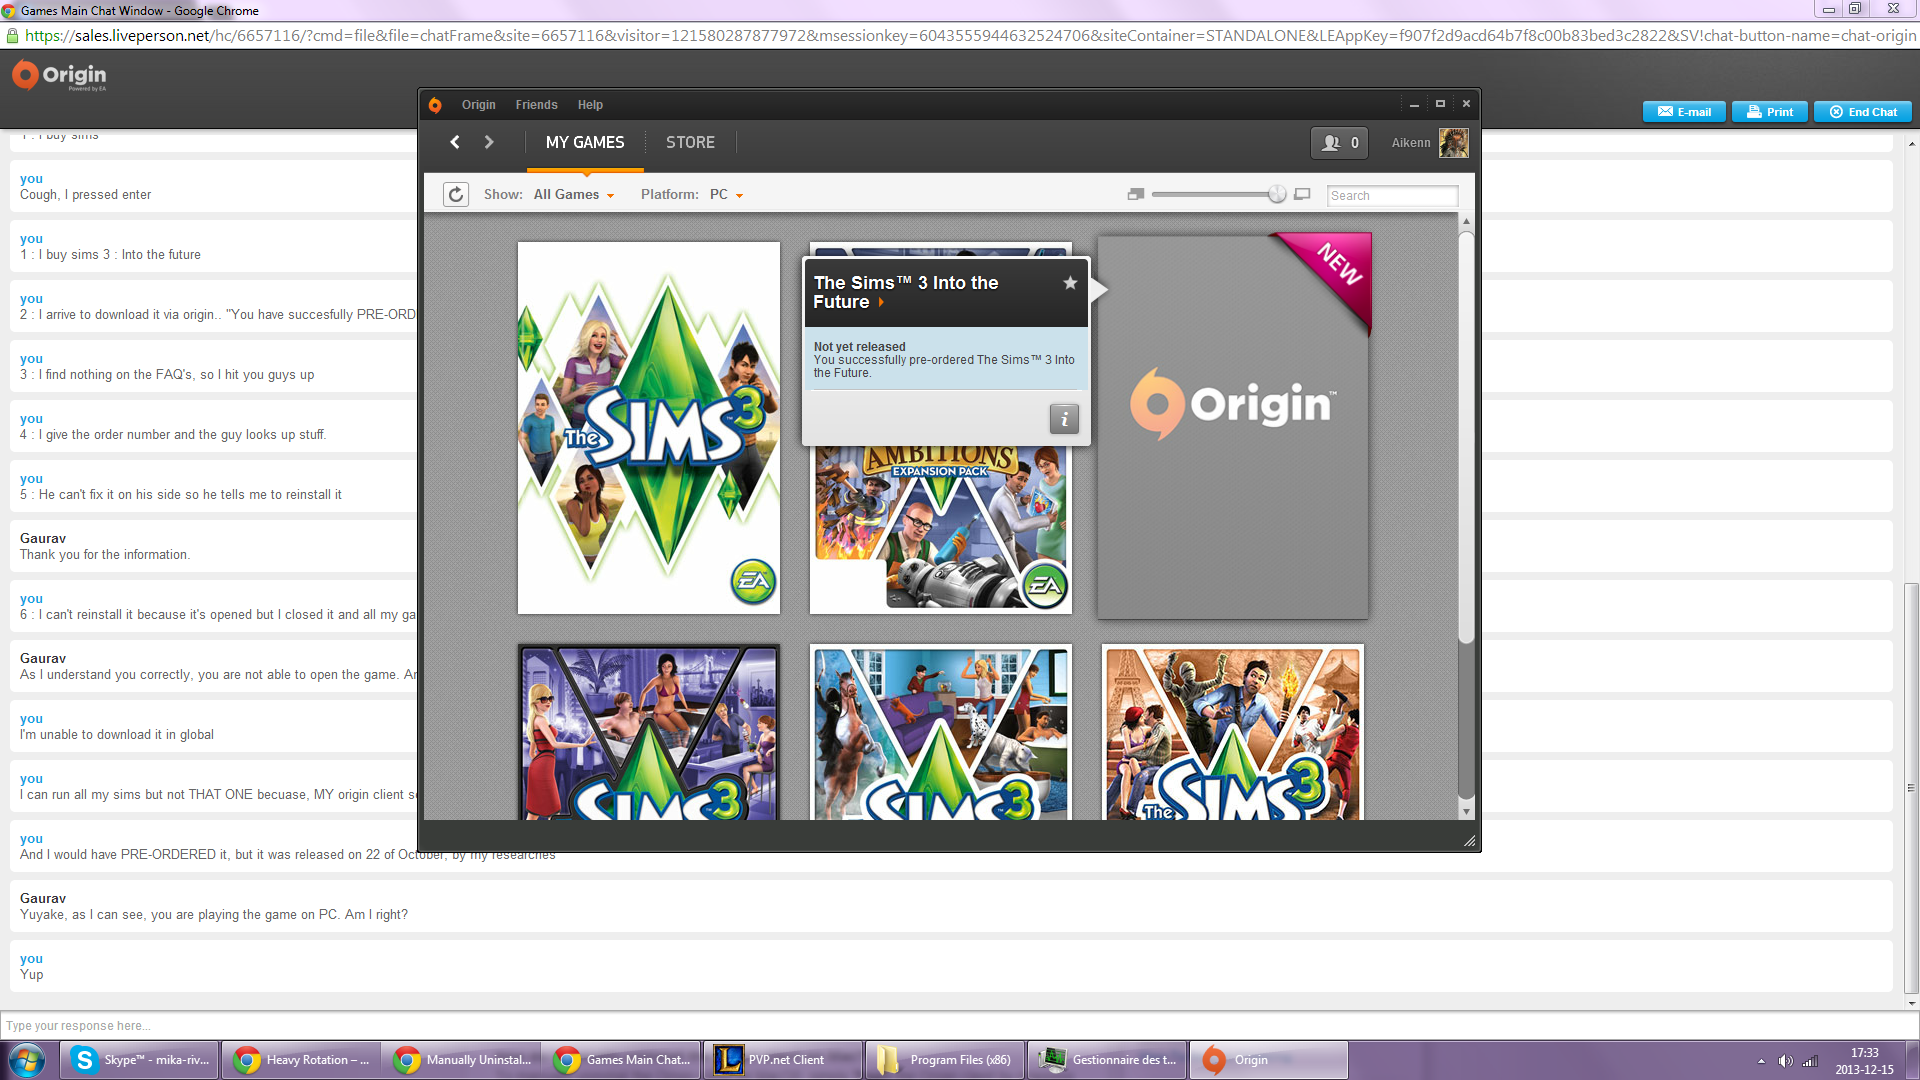Expand the All Games filter dropdown

(x=573, y=195)
